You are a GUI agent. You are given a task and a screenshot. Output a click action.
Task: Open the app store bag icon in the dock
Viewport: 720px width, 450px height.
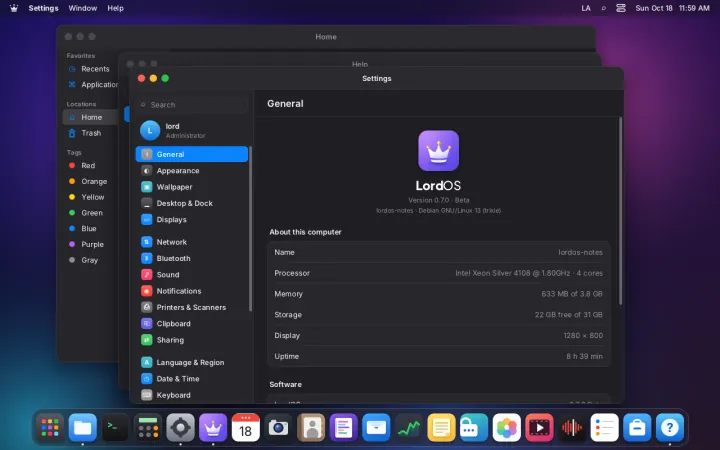click(x=637, y=428)
